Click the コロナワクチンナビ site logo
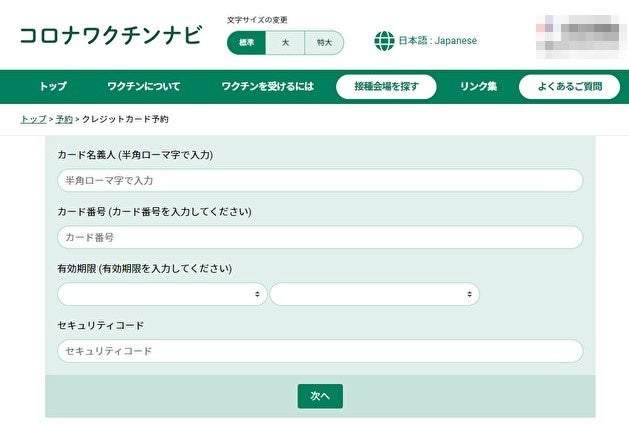This screenshot has height=424, width=629. (x=110, y=36)
